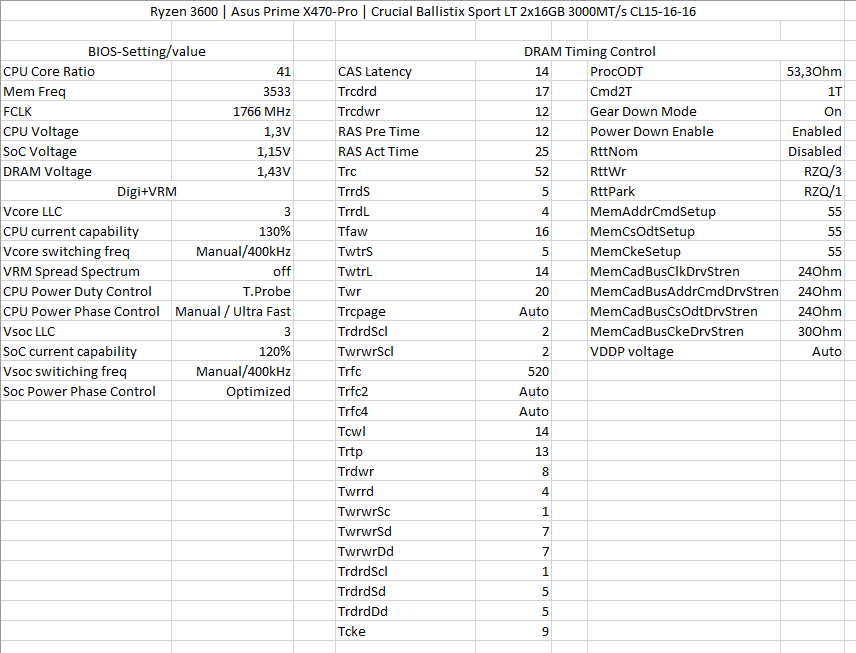Select the Trc value 52
Image resolution: width=856 pixels, height=653 pixels.
click(513, 171)
